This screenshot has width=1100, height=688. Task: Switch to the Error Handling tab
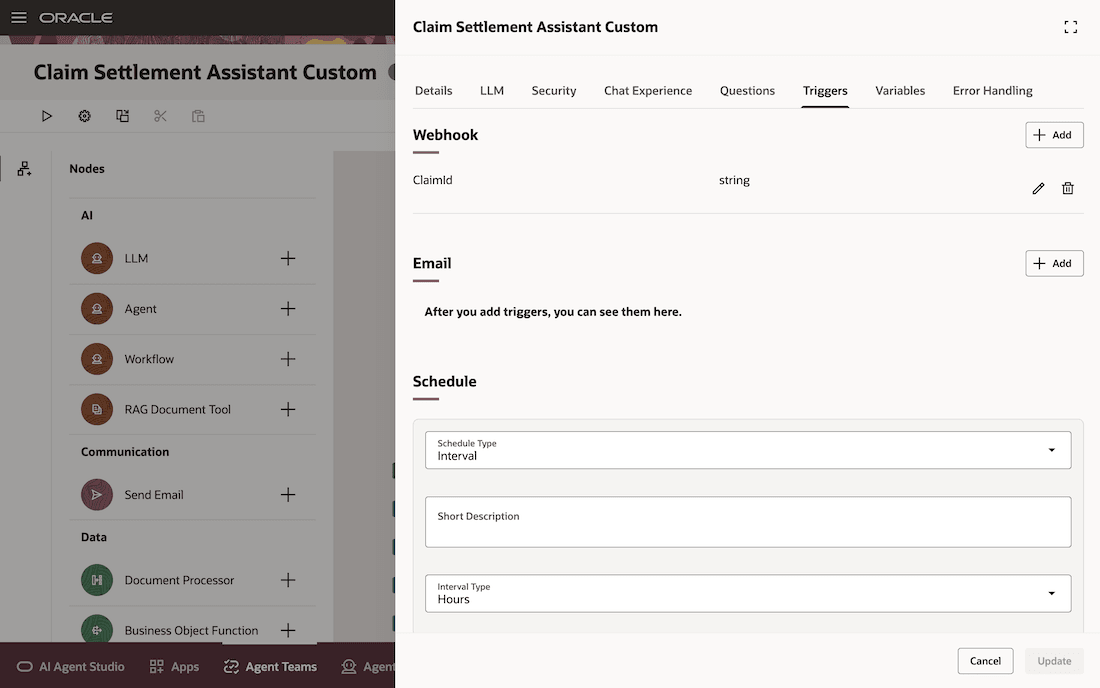[992, 90]
